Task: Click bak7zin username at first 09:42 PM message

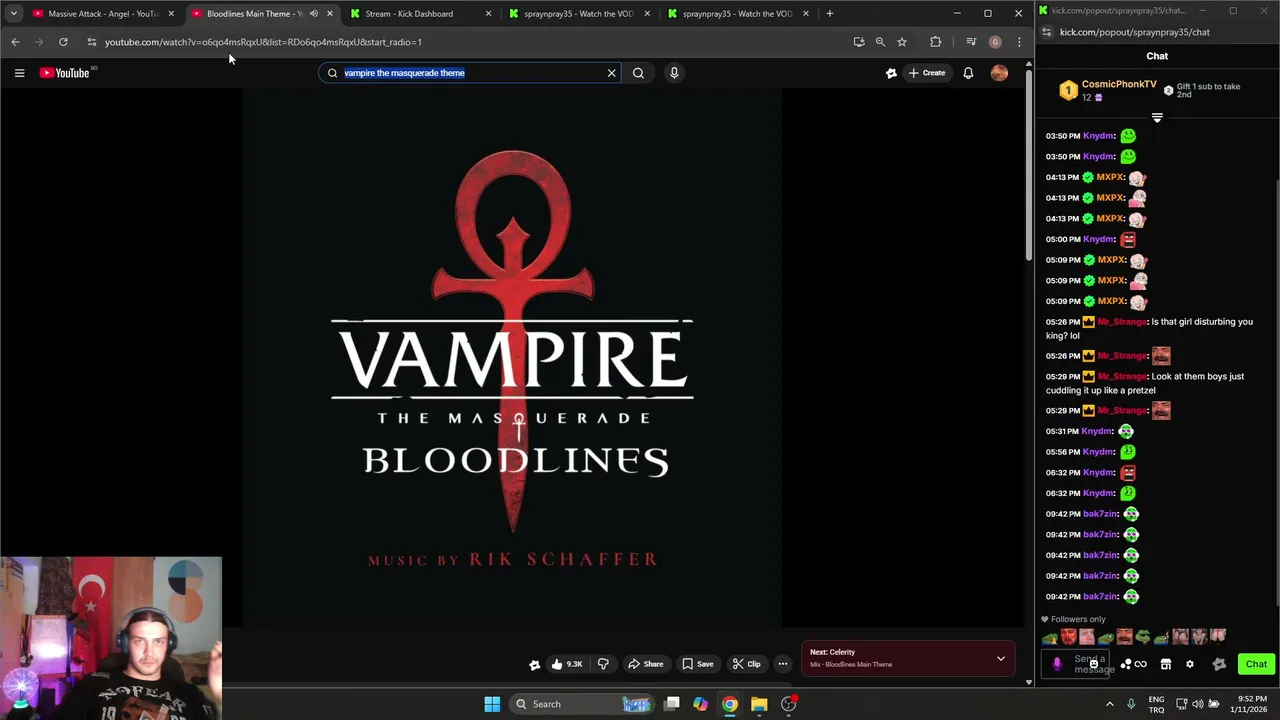Action: [x=1100, y=514]
